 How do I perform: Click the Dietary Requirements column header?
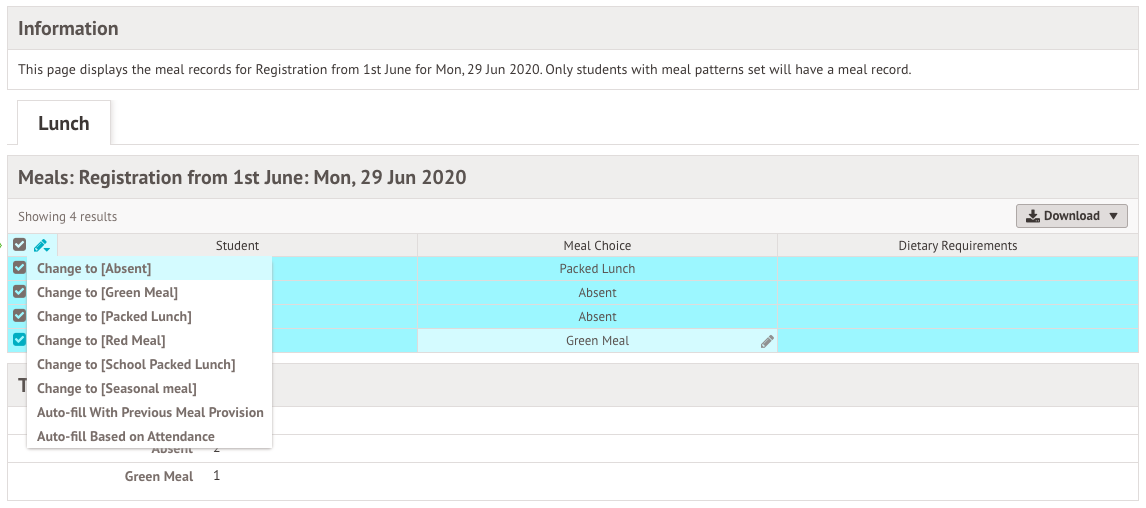click(957, 246)
